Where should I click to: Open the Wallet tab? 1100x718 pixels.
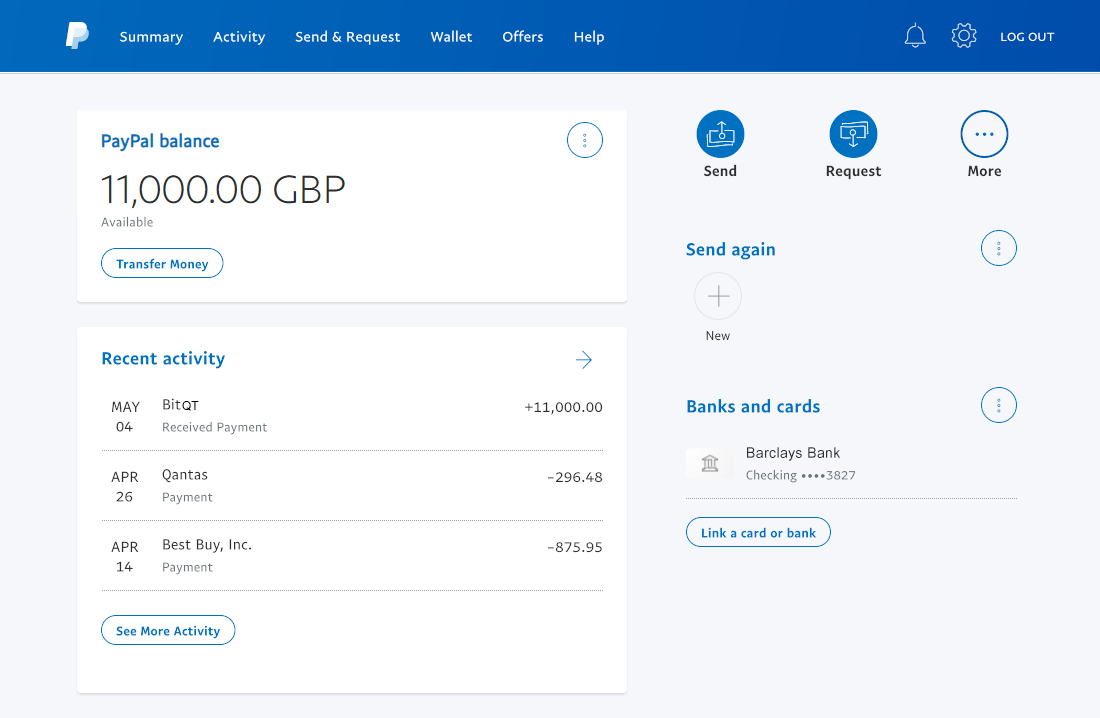click(451, 36)
